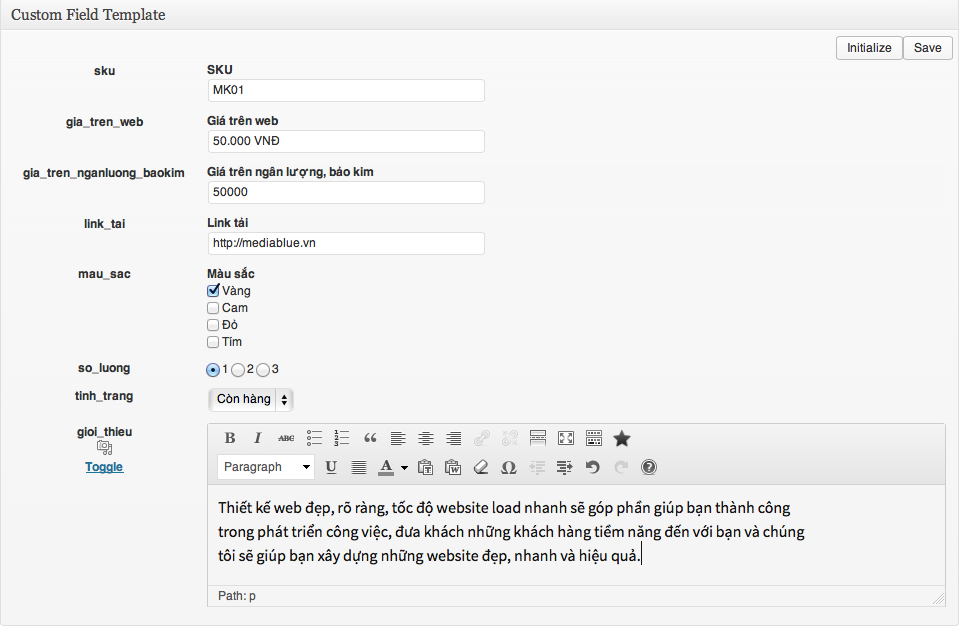Image resolution: width=959 pixels, height=628 pixels.
Task: Check the Cam color checkbox
Action: click(x=213, y=308)
